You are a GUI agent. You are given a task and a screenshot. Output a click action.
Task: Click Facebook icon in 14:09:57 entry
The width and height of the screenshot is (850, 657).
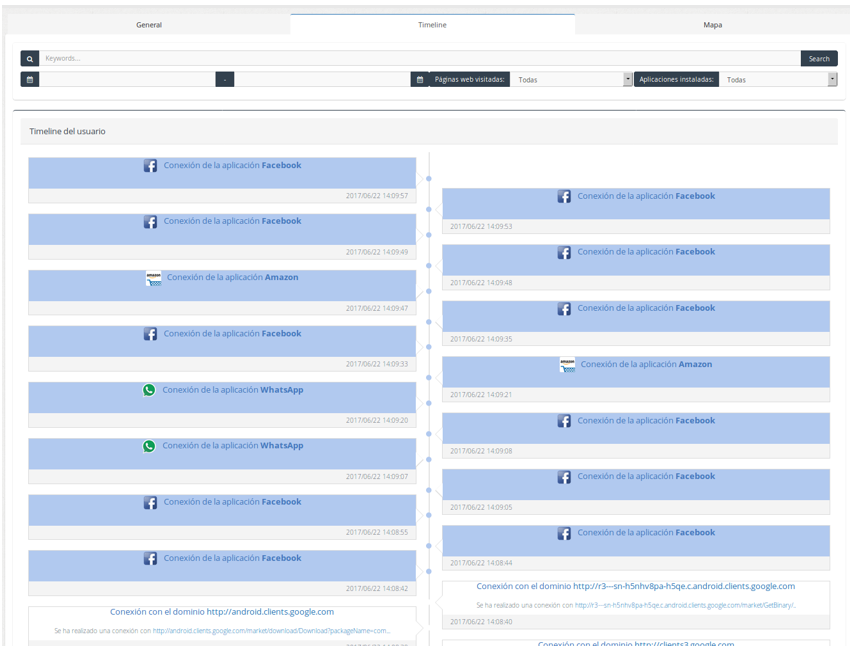point(150,166)
